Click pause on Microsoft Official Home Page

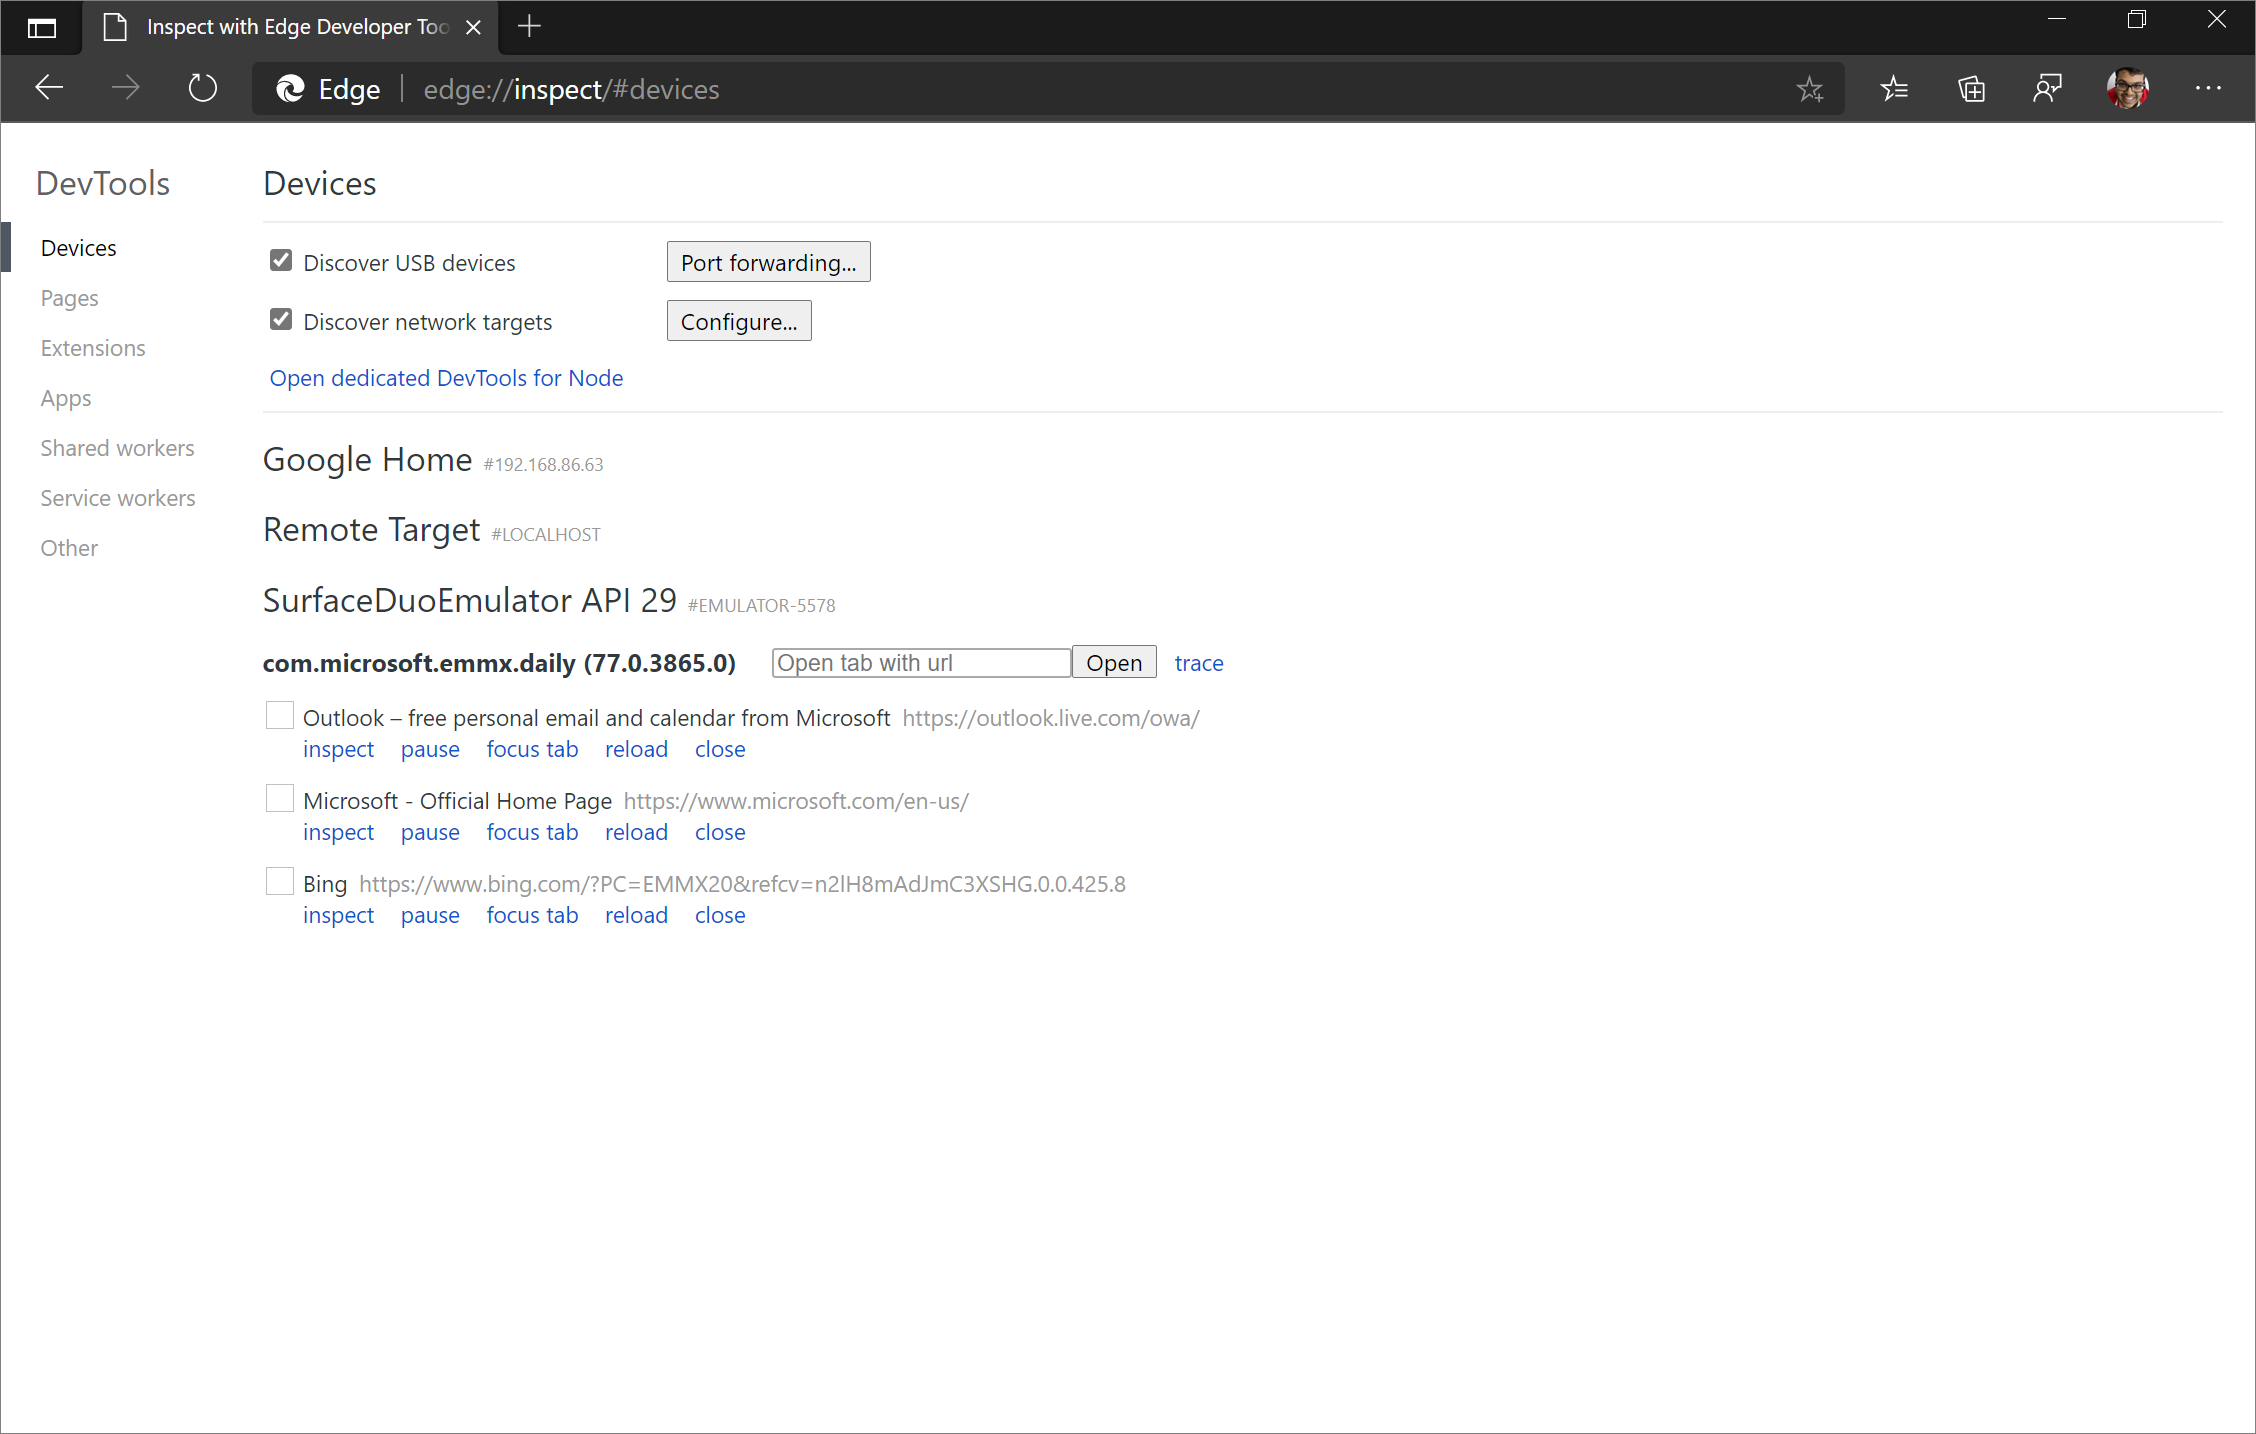431,830
